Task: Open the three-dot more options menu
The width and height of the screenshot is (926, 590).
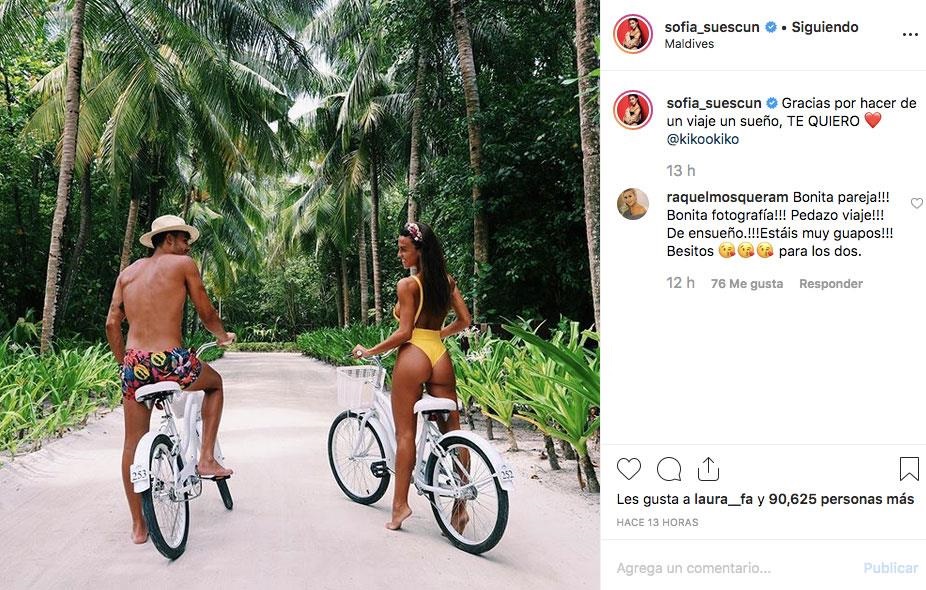Action: coord(909,34)
